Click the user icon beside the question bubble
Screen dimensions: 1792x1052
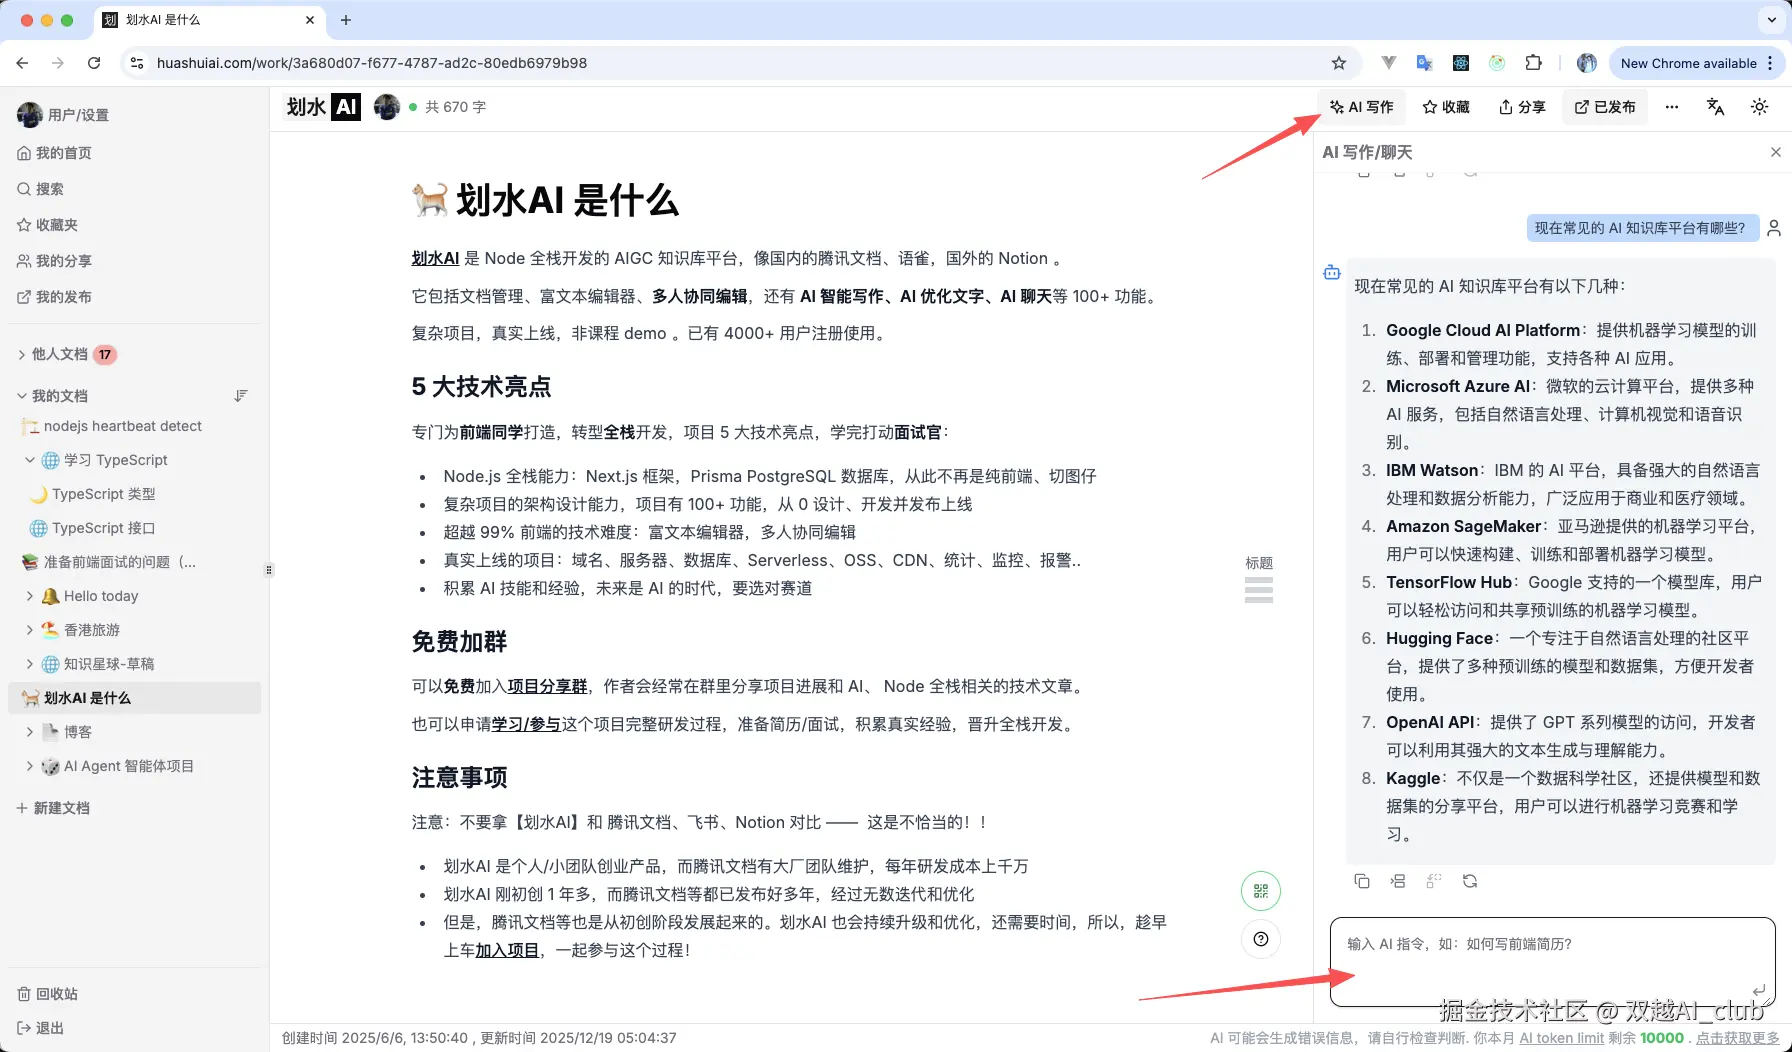pyautogui.click(x=1774, y=228)
